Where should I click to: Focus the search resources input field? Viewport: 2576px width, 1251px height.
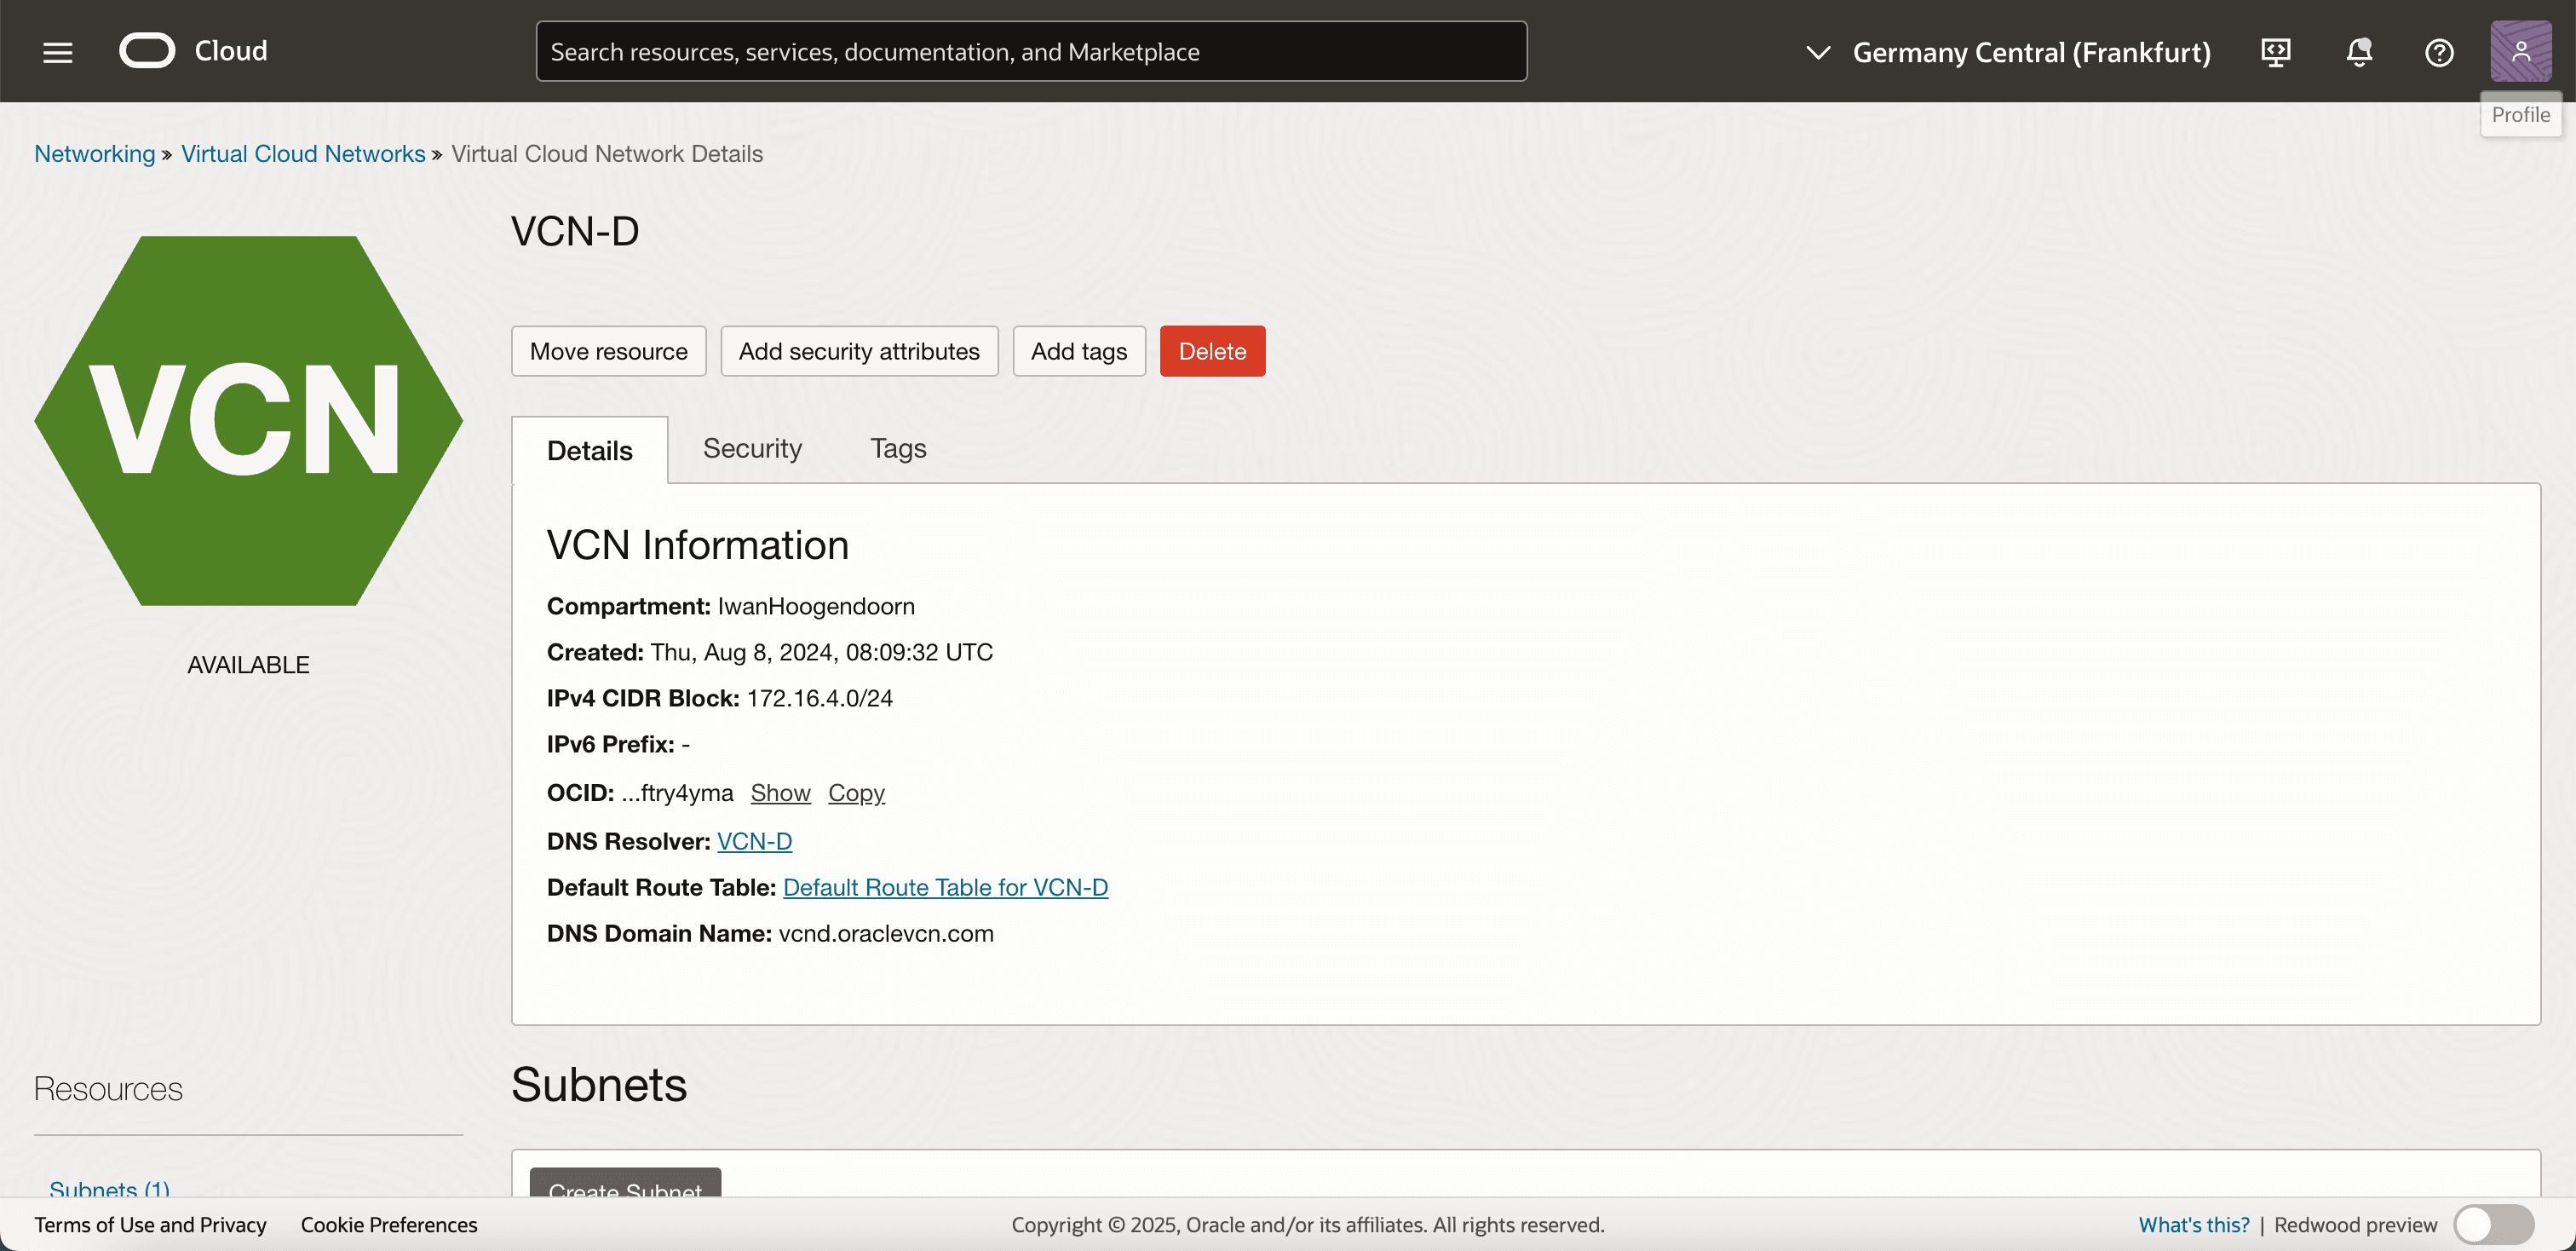pos(1030,52)
